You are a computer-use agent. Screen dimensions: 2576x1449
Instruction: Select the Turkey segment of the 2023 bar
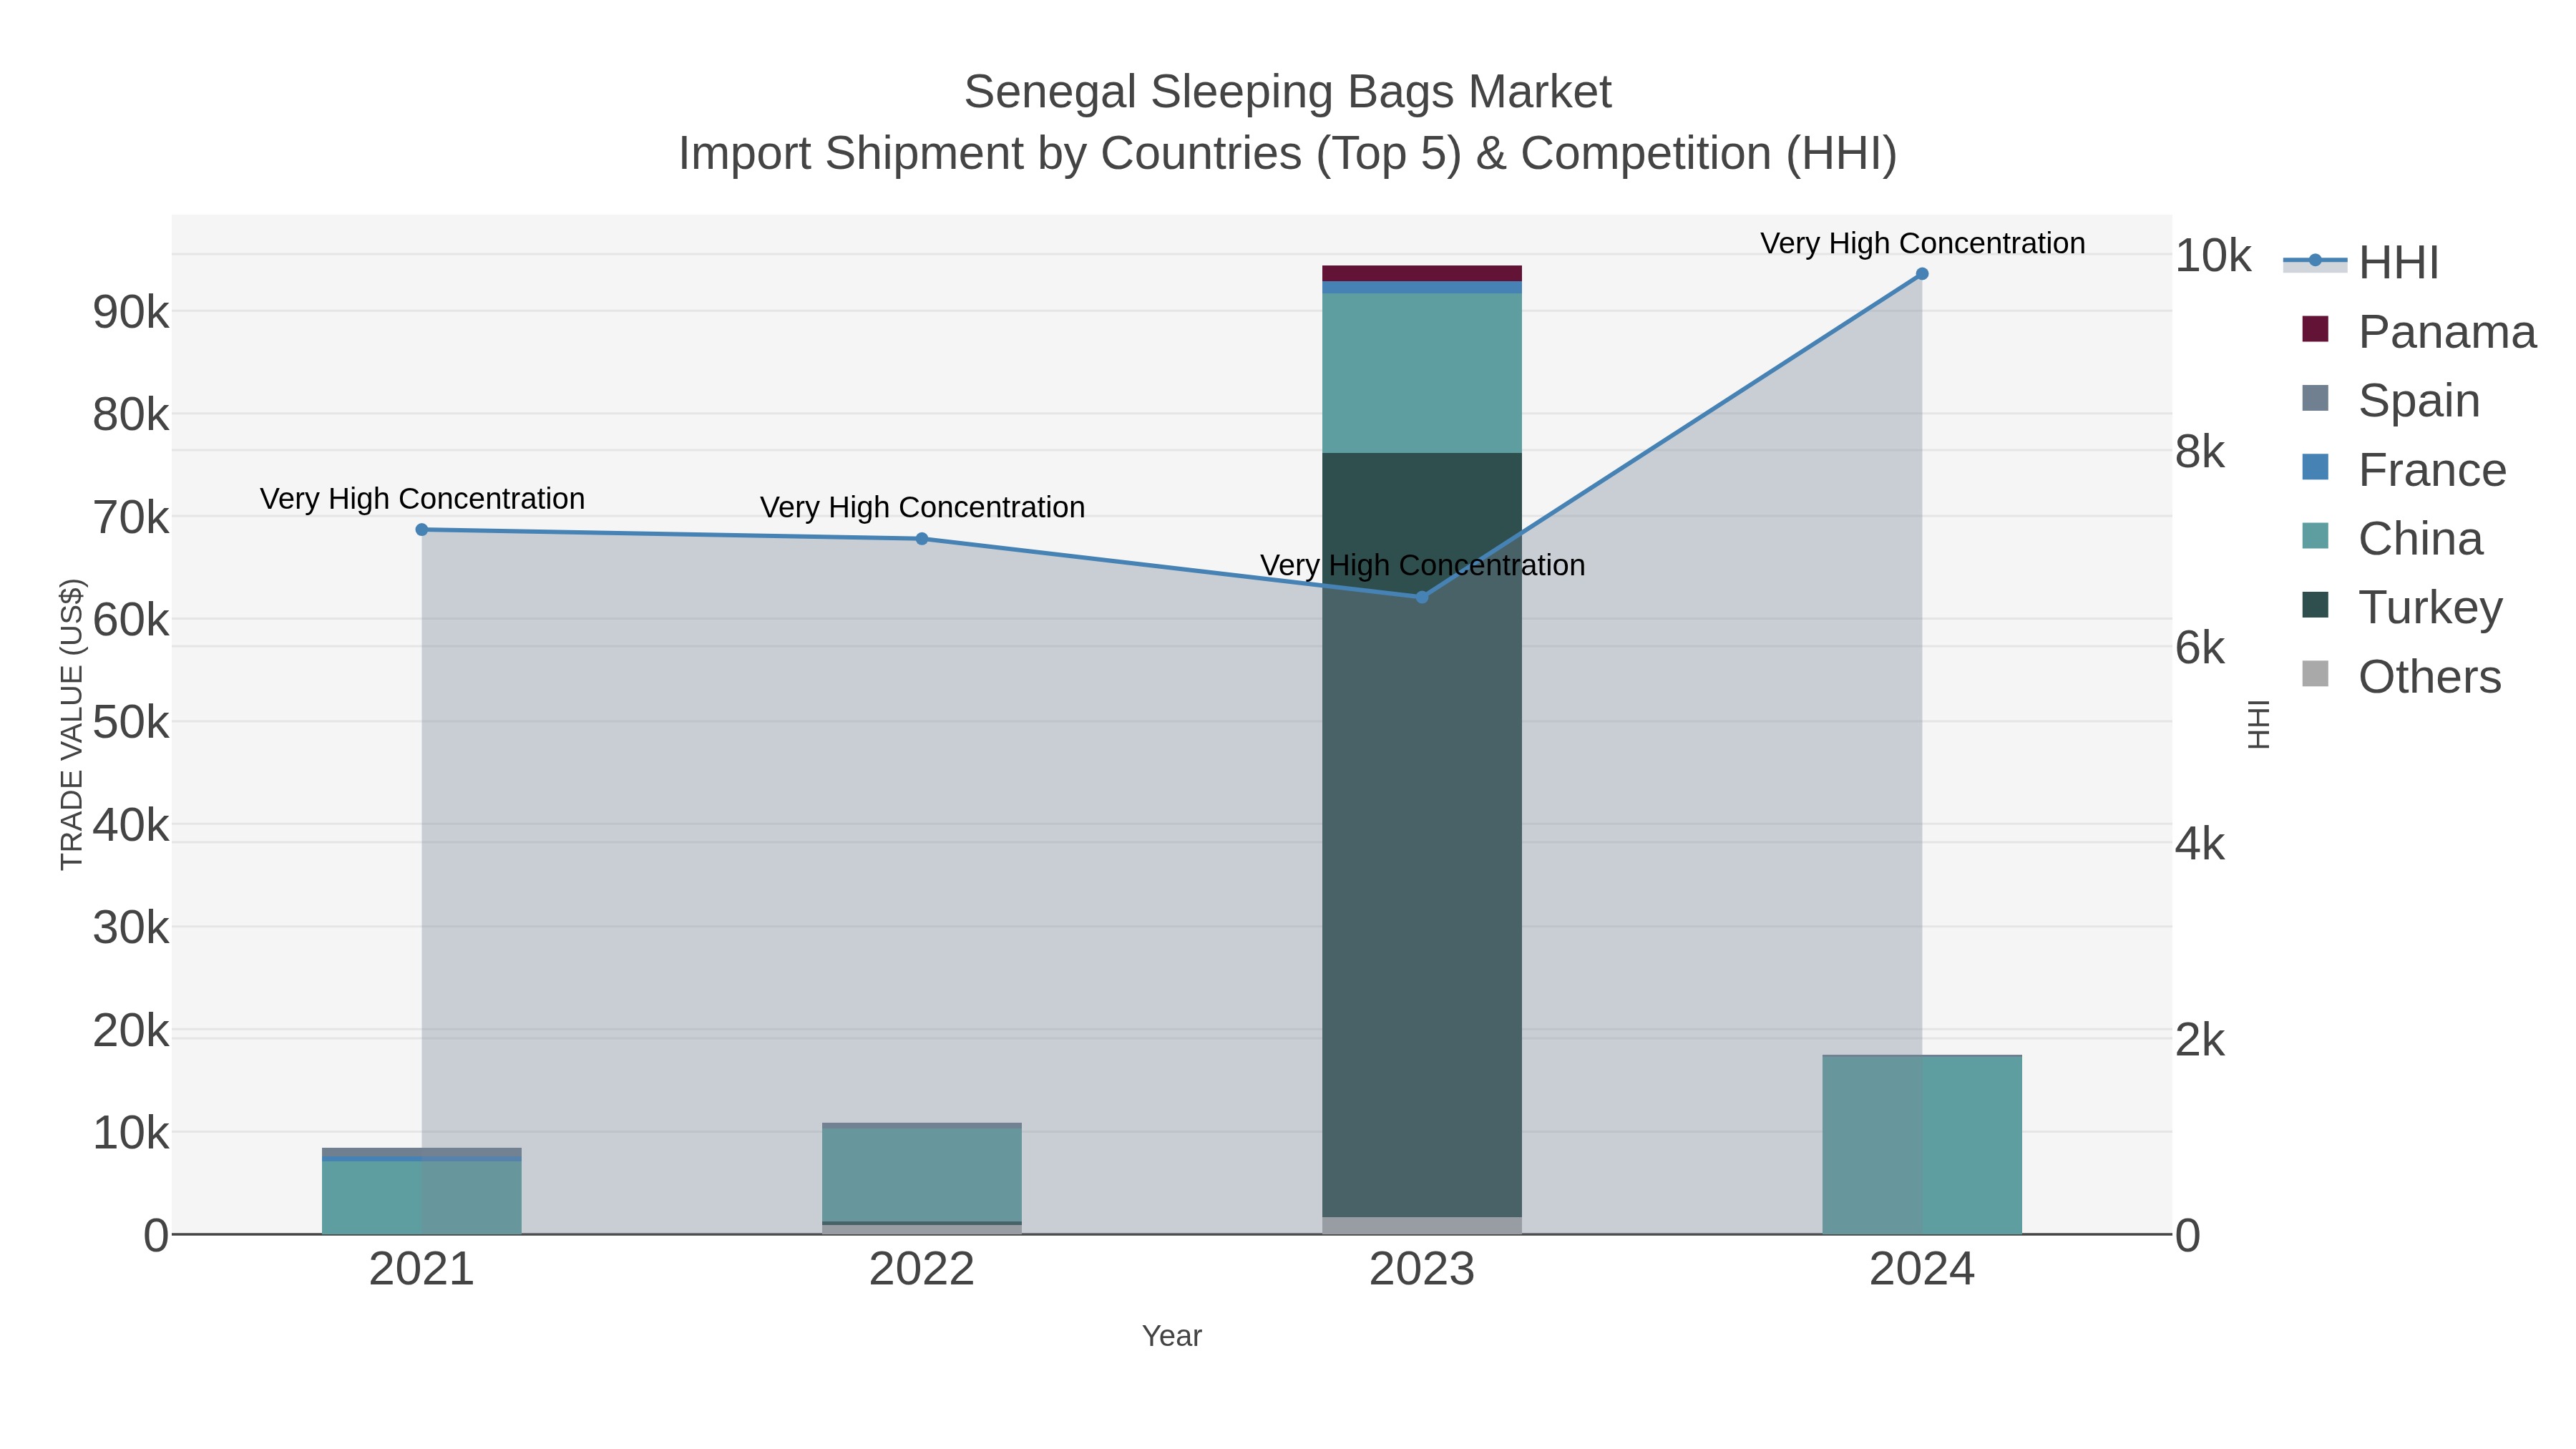pos(1422,835)
